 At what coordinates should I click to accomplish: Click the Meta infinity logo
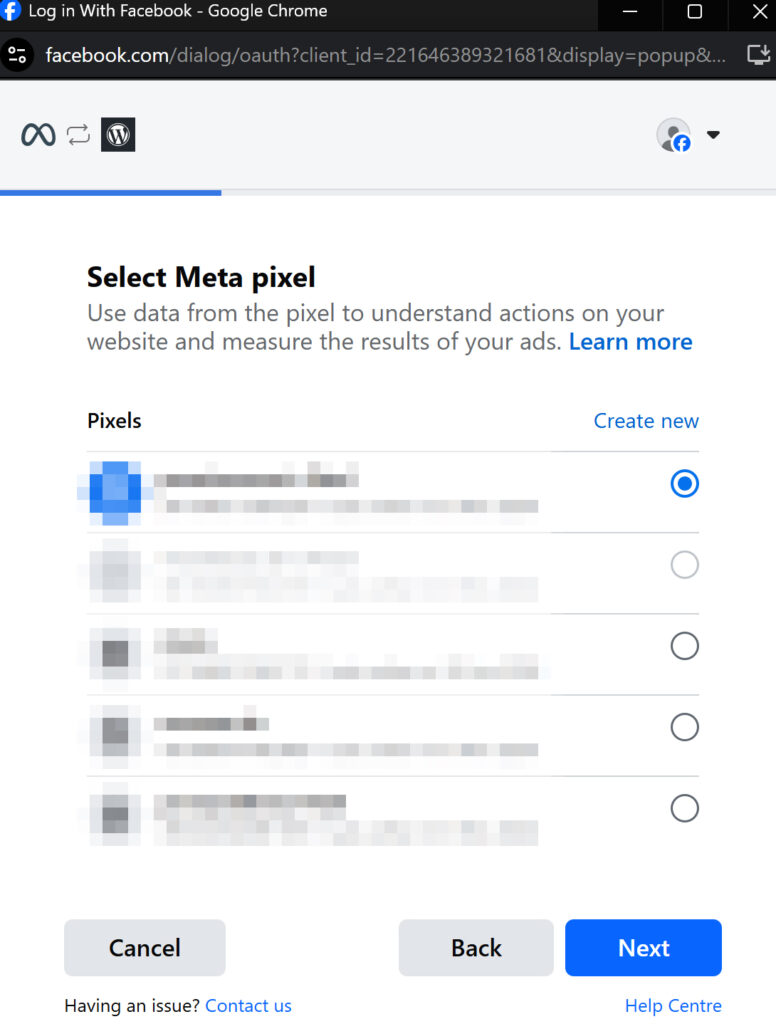(38, 133)
